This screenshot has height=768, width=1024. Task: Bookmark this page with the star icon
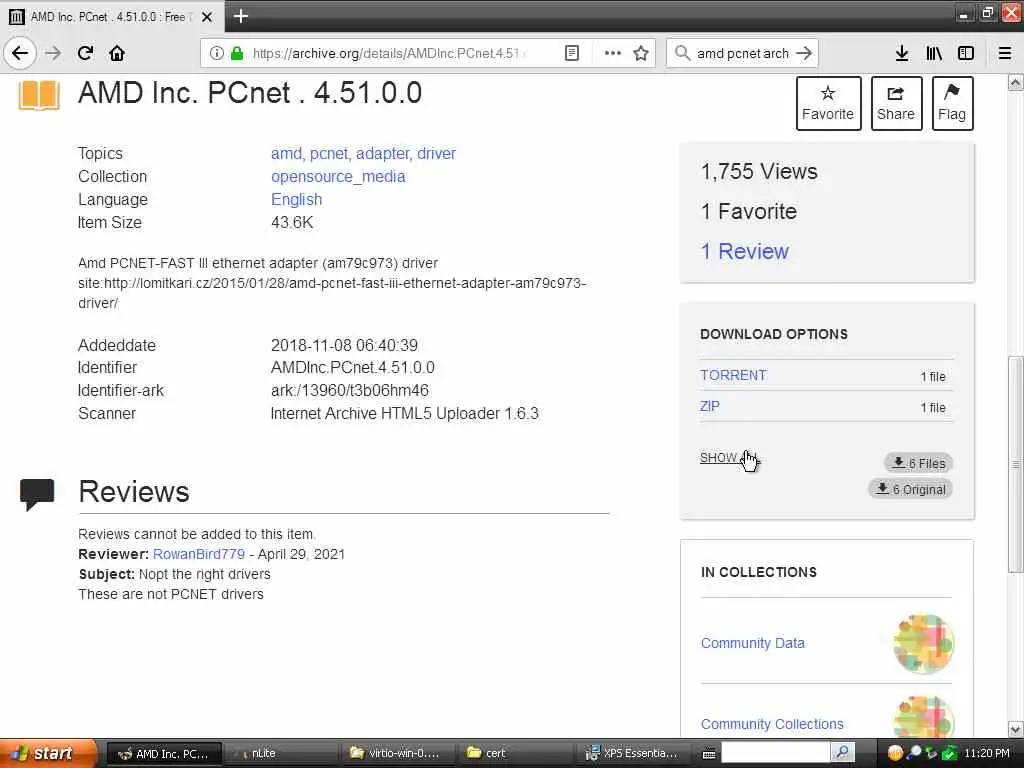tap(641, 54)
